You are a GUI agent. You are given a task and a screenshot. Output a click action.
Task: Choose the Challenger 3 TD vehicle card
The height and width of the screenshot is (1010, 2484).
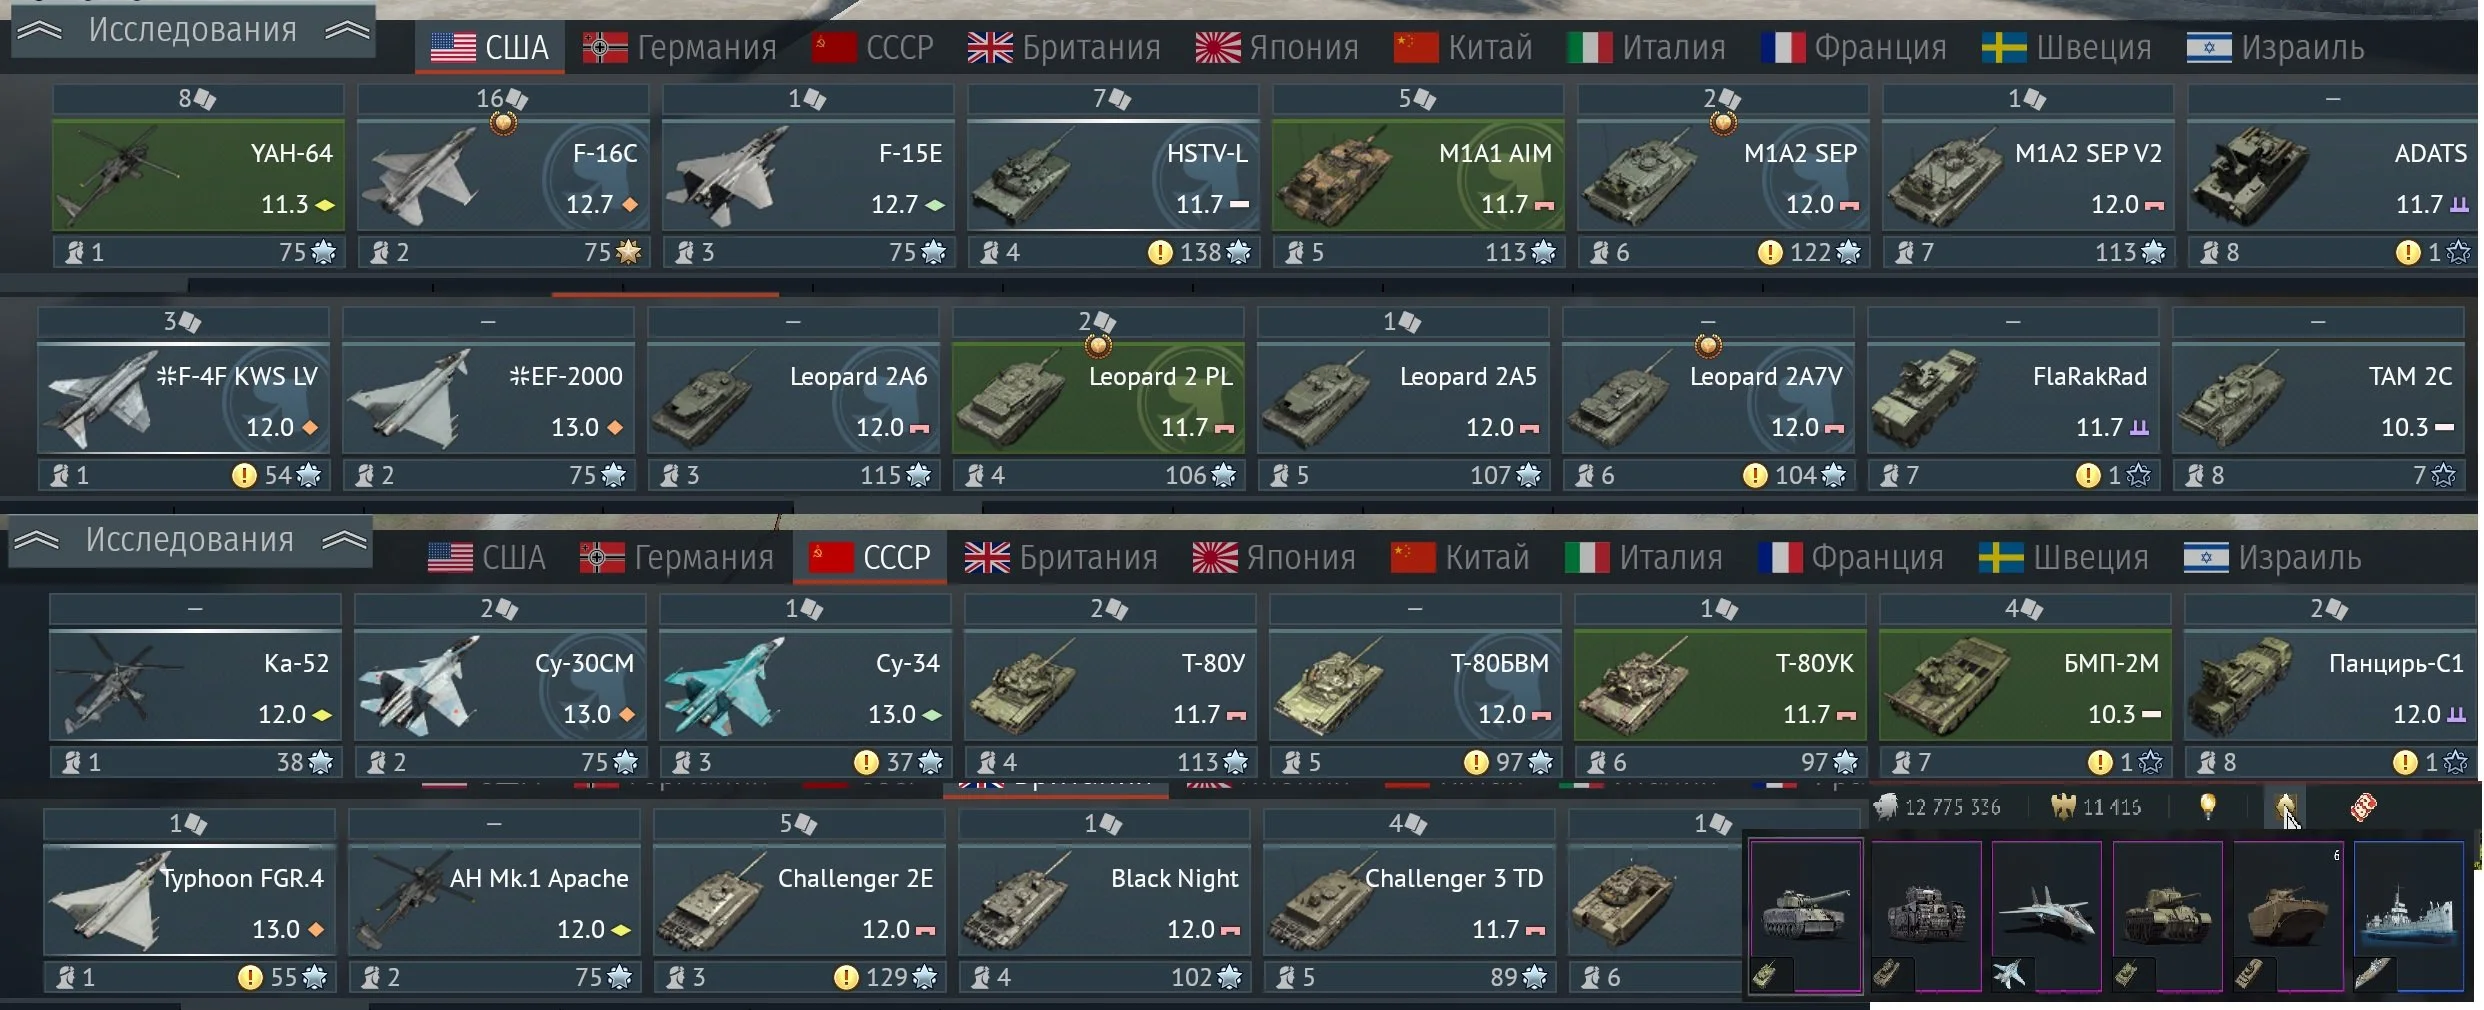[1409, 900]
